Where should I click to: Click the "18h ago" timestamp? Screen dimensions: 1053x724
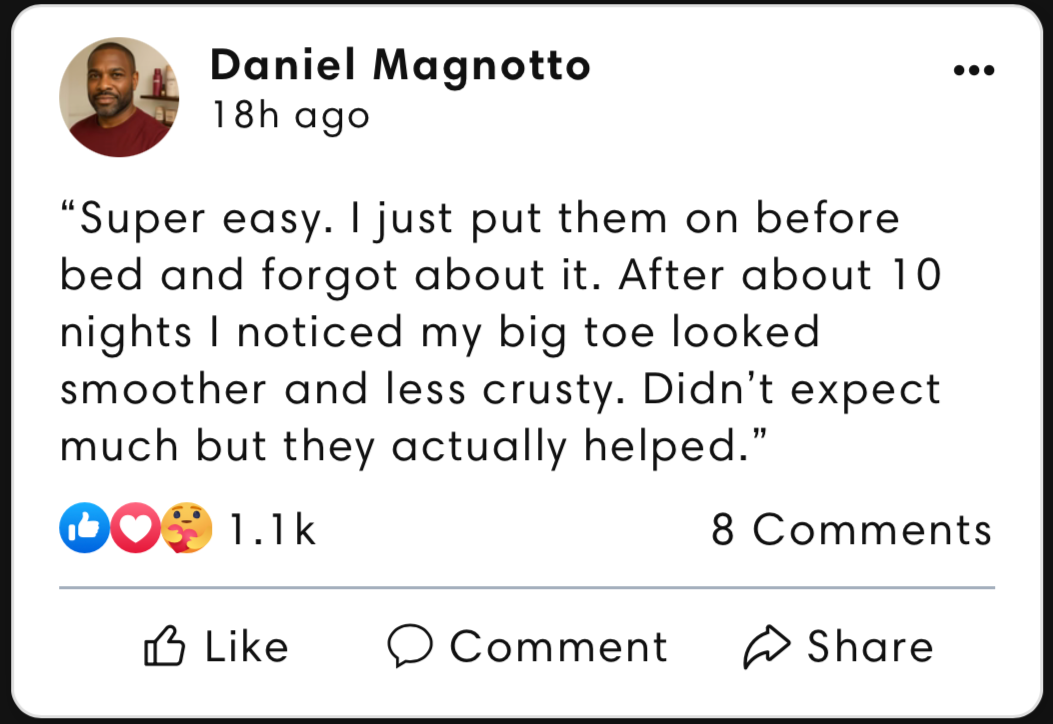click(x=290, y=116)
